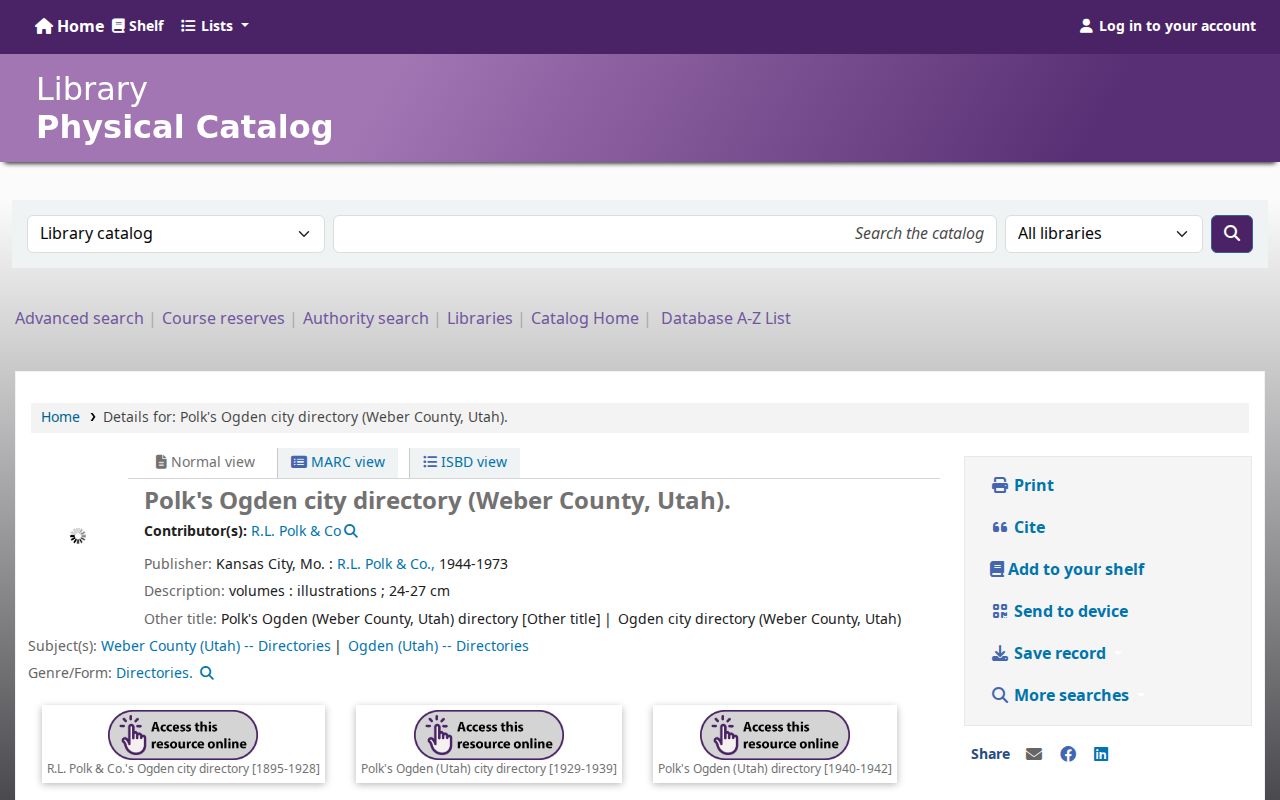Open publisher R.L. Polk & Co., link
The height and width of the screenshot is (800, 1280).
[386, 564]
